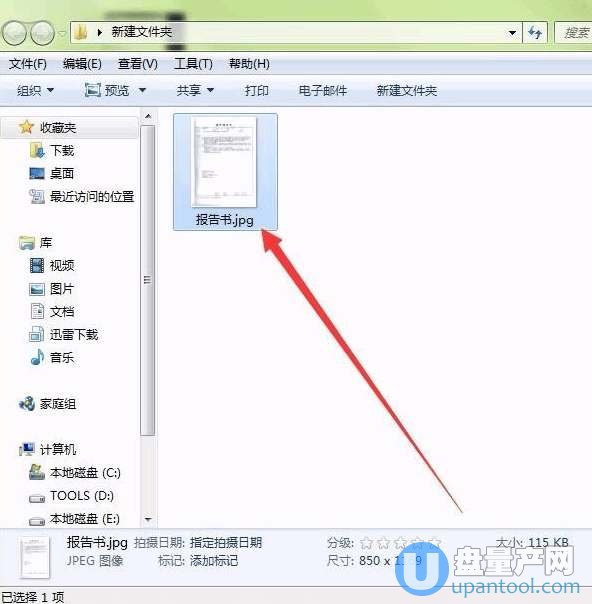Image resolution: width=592 pixels, height=604 pixels.
Task: Select the 报告书.jpg file thumbnail
Action: [225, 162]
